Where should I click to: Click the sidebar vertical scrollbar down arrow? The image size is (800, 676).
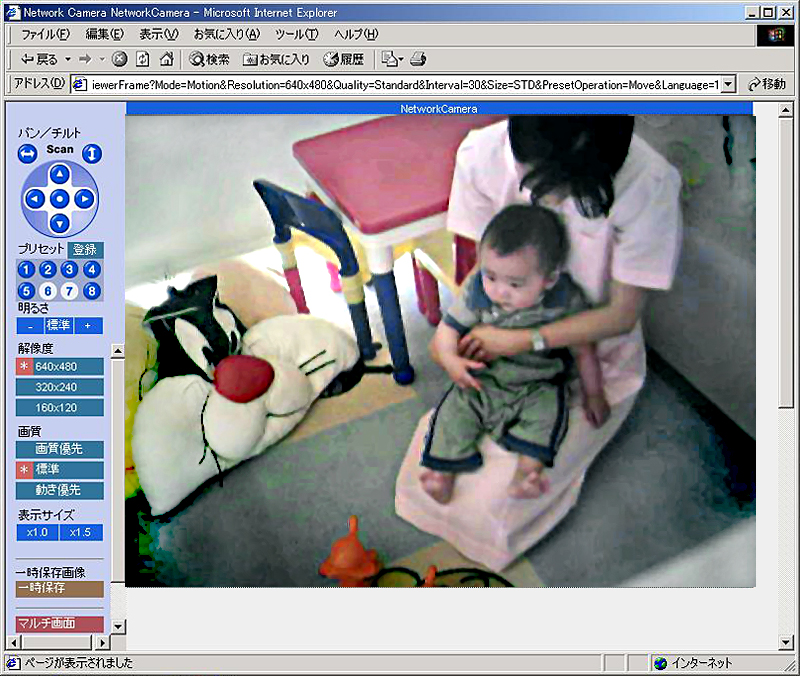(x=118, y=626)
